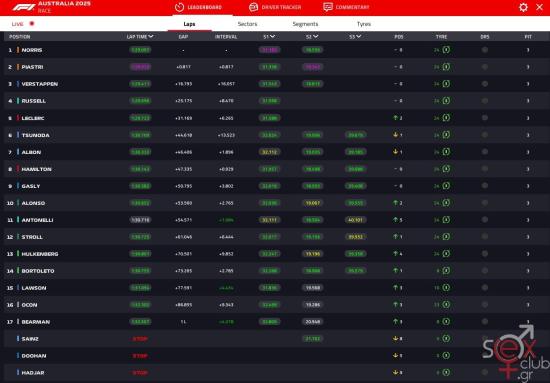
Task: Expand the Lap Time column dropdown
Action: click(151, 36)
